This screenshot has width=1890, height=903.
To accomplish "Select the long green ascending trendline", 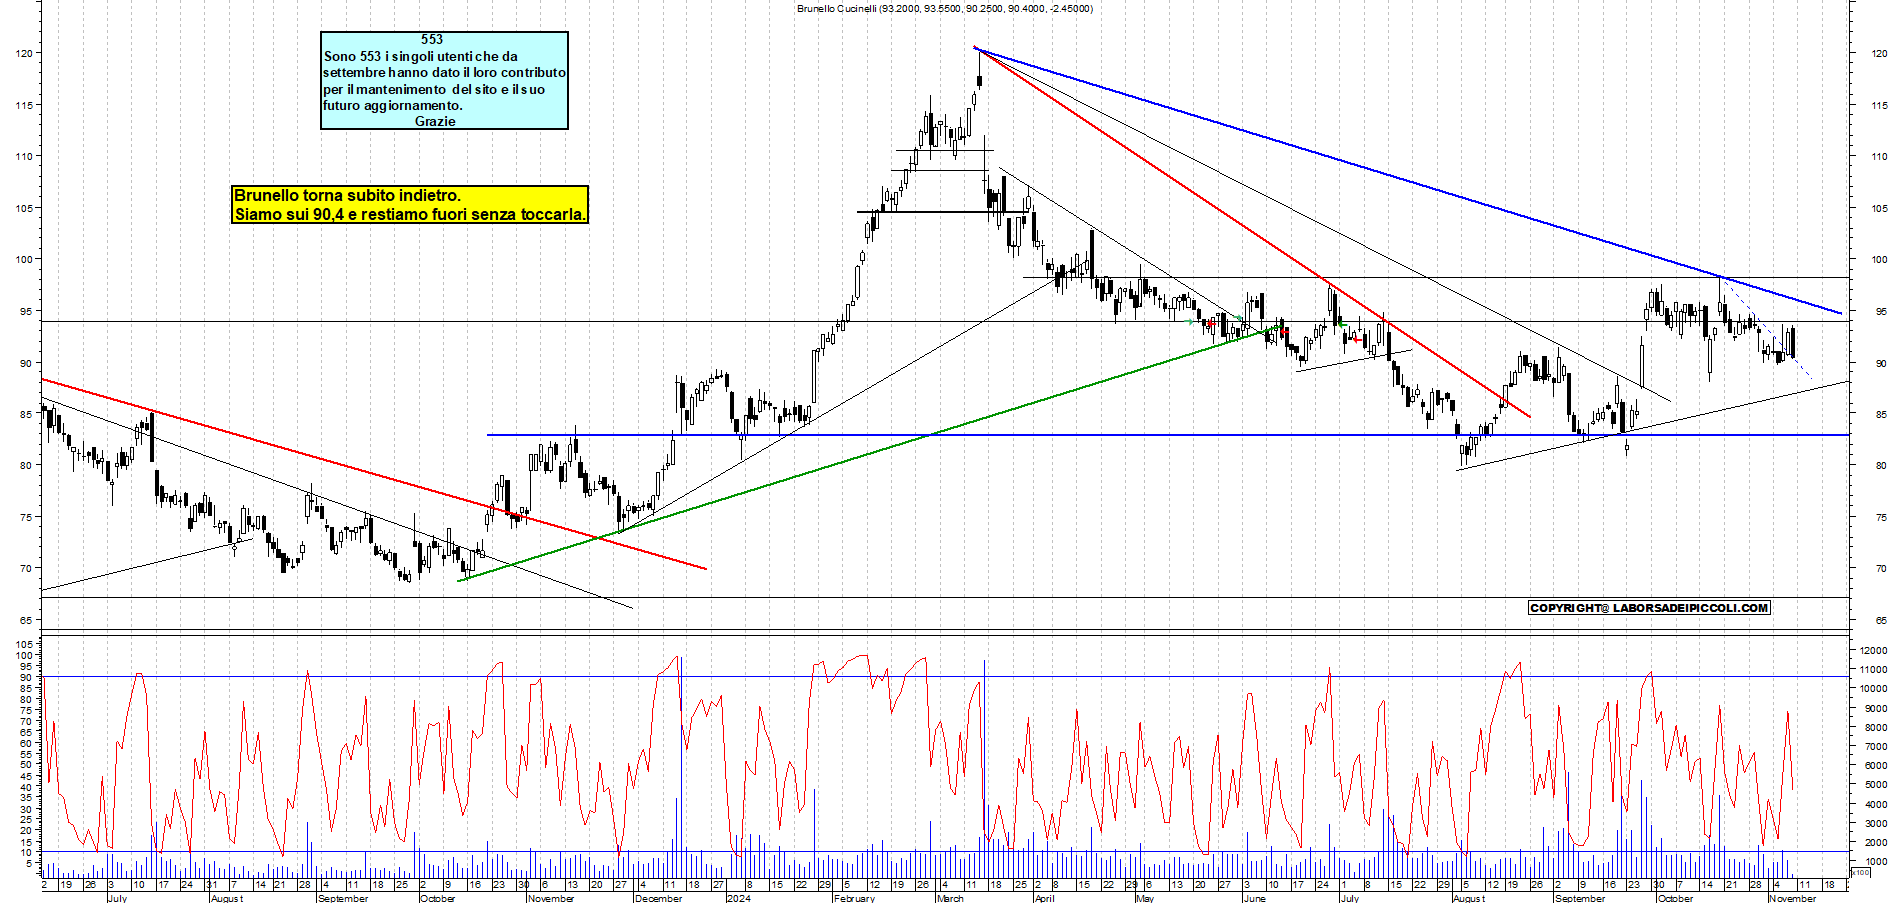I will tap(870, 453).
